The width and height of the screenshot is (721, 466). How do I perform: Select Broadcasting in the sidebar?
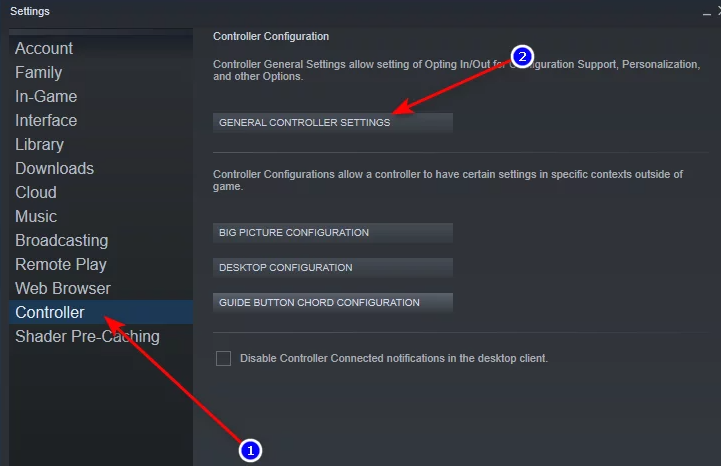(x=101, y=240)
